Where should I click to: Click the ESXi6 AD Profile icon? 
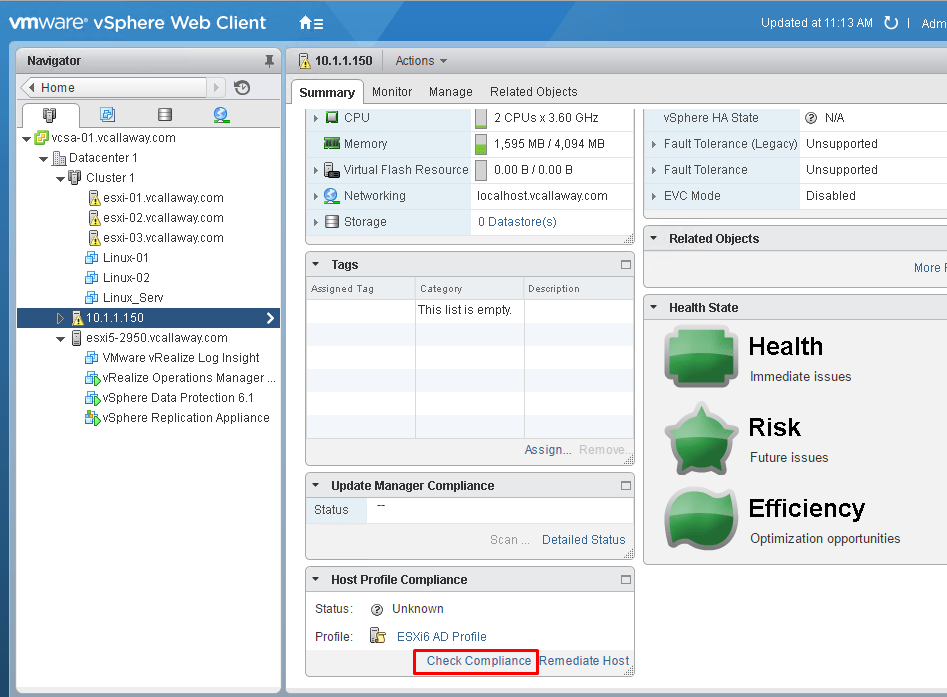pyautogui.click(x=378, y=636)
